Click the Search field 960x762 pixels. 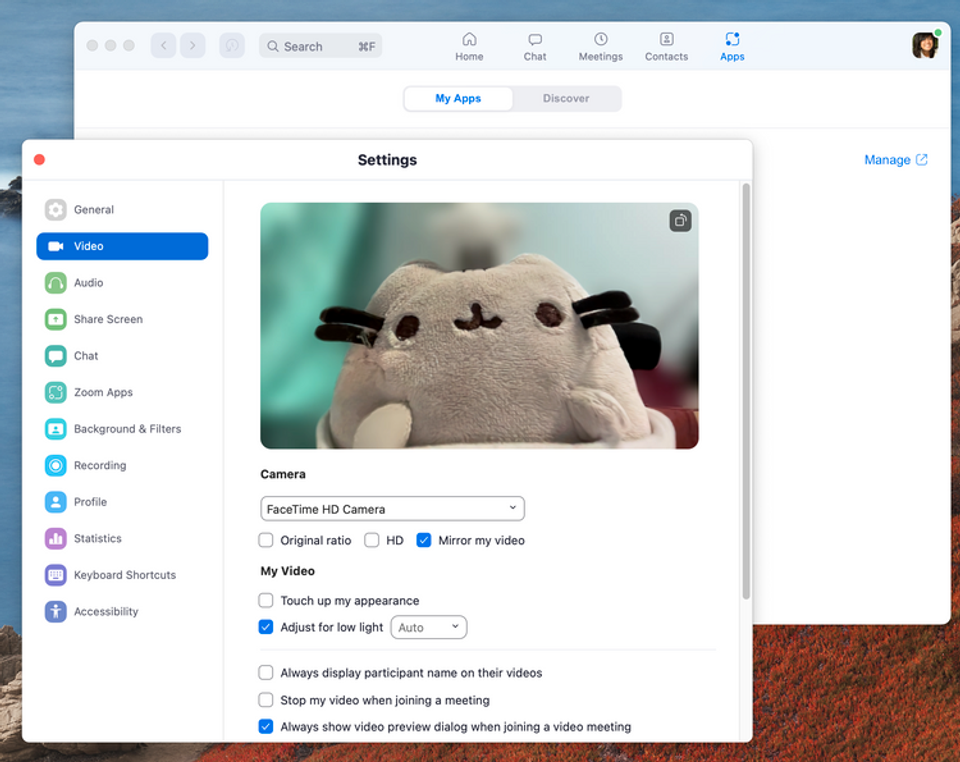click(x=320, y=46)
